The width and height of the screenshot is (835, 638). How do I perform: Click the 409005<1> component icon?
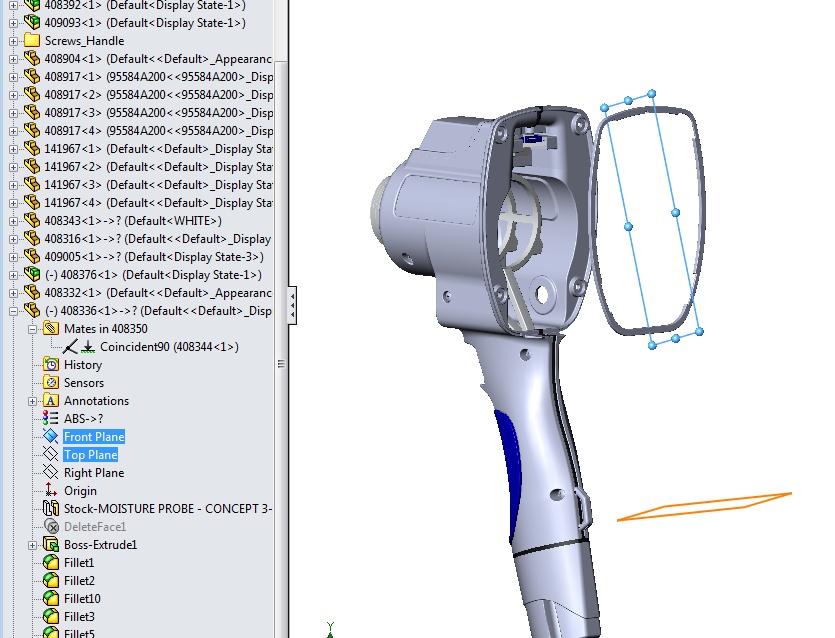(32, 257)
